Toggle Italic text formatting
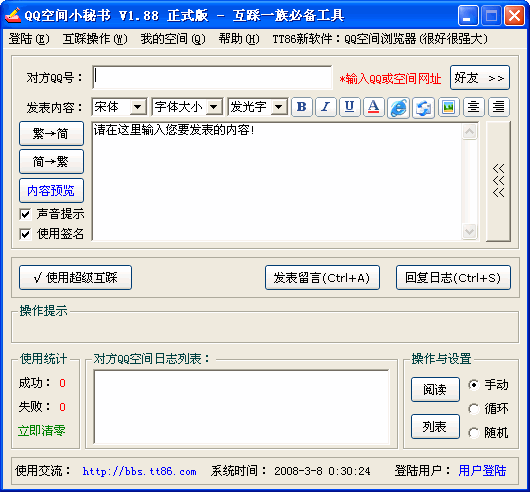 point(326,107)
